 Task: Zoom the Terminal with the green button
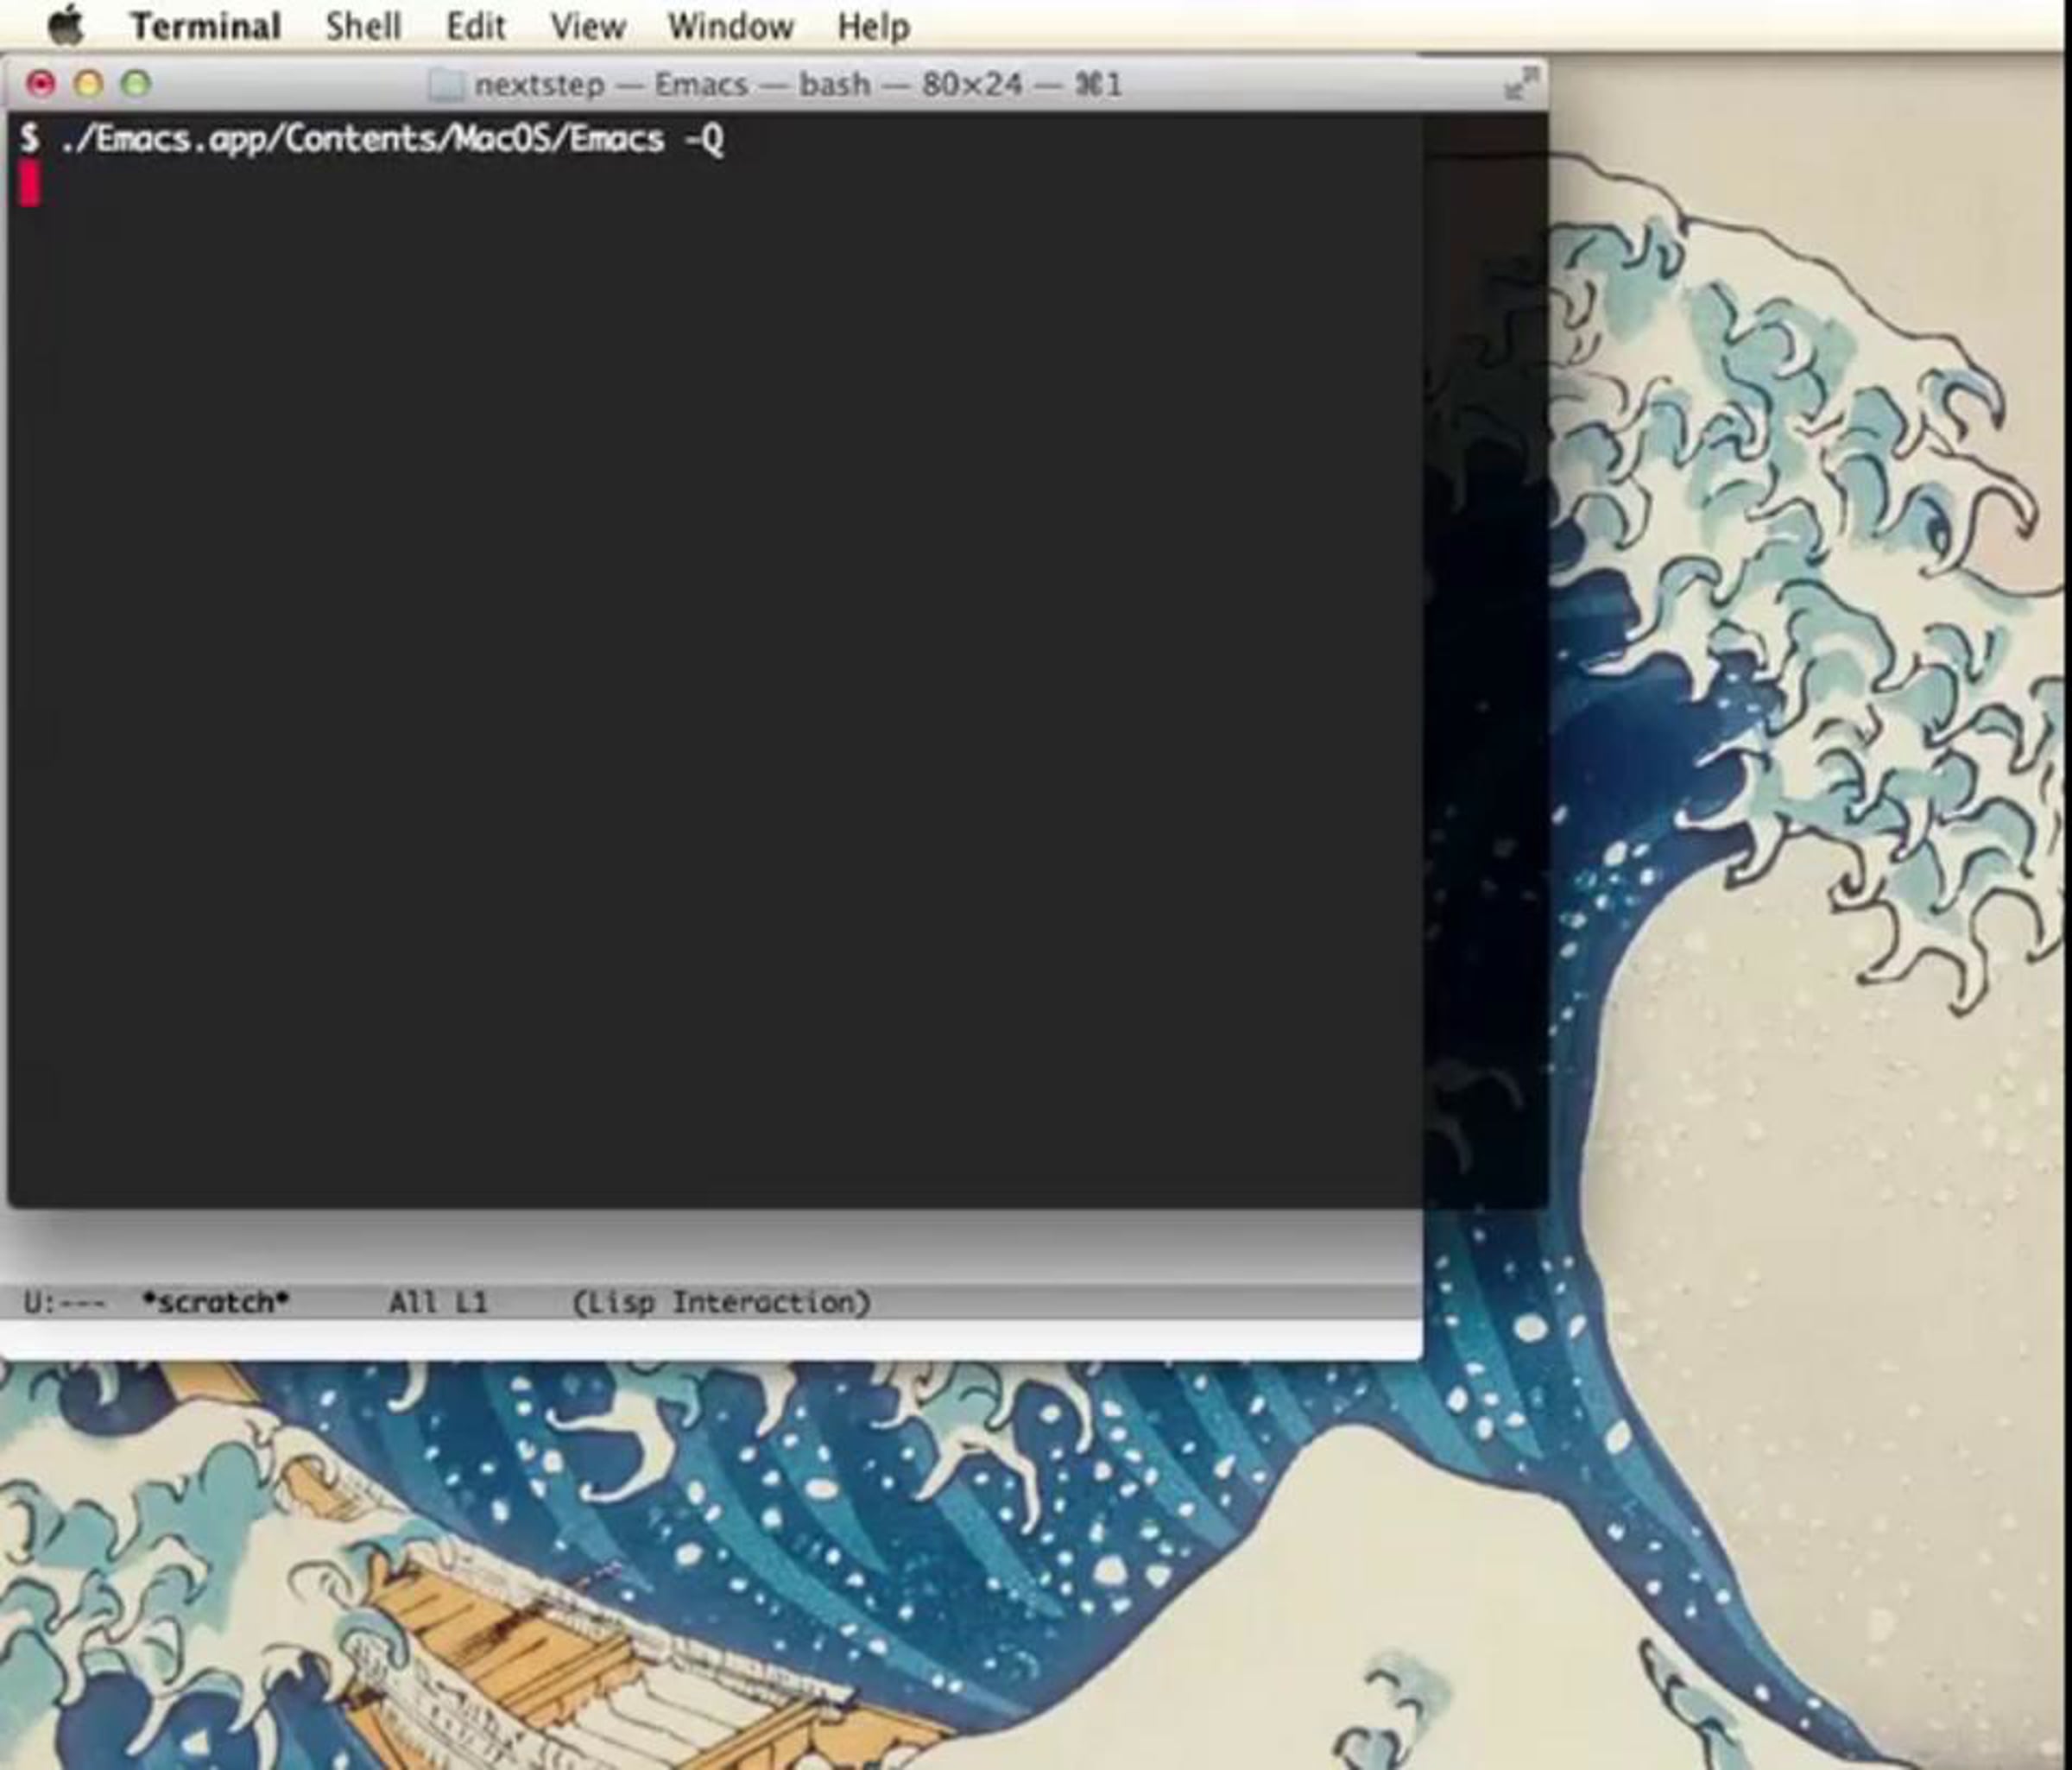click(x=136, y=84)
